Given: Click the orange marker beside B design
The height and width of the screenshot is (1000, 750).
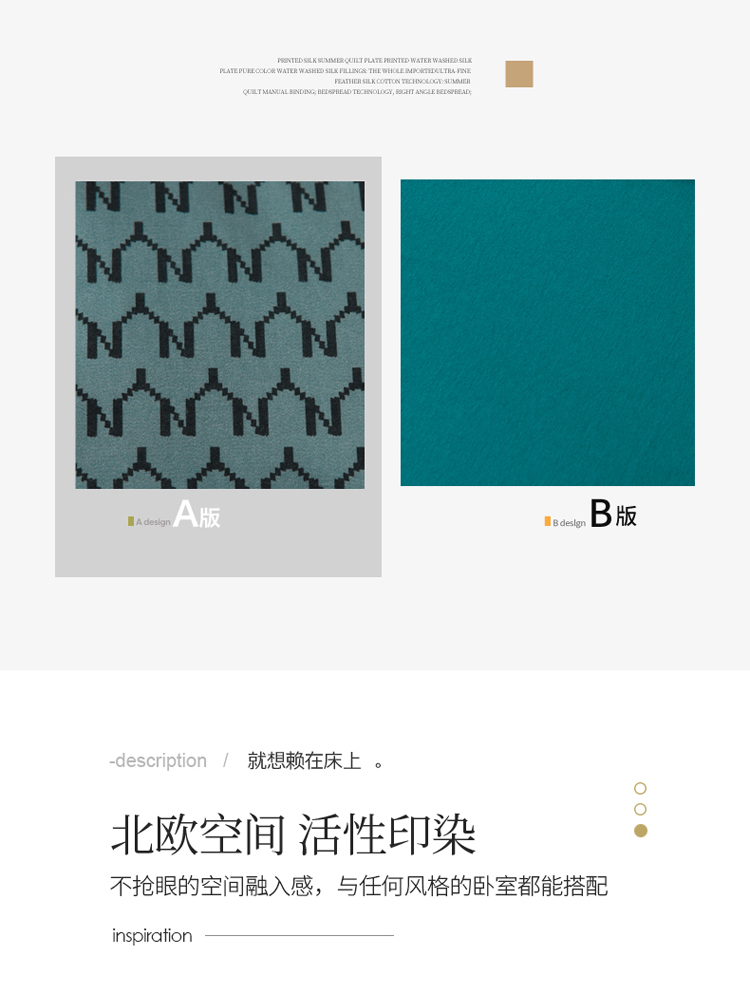Looking at the screenshot, I should (547, 522).
